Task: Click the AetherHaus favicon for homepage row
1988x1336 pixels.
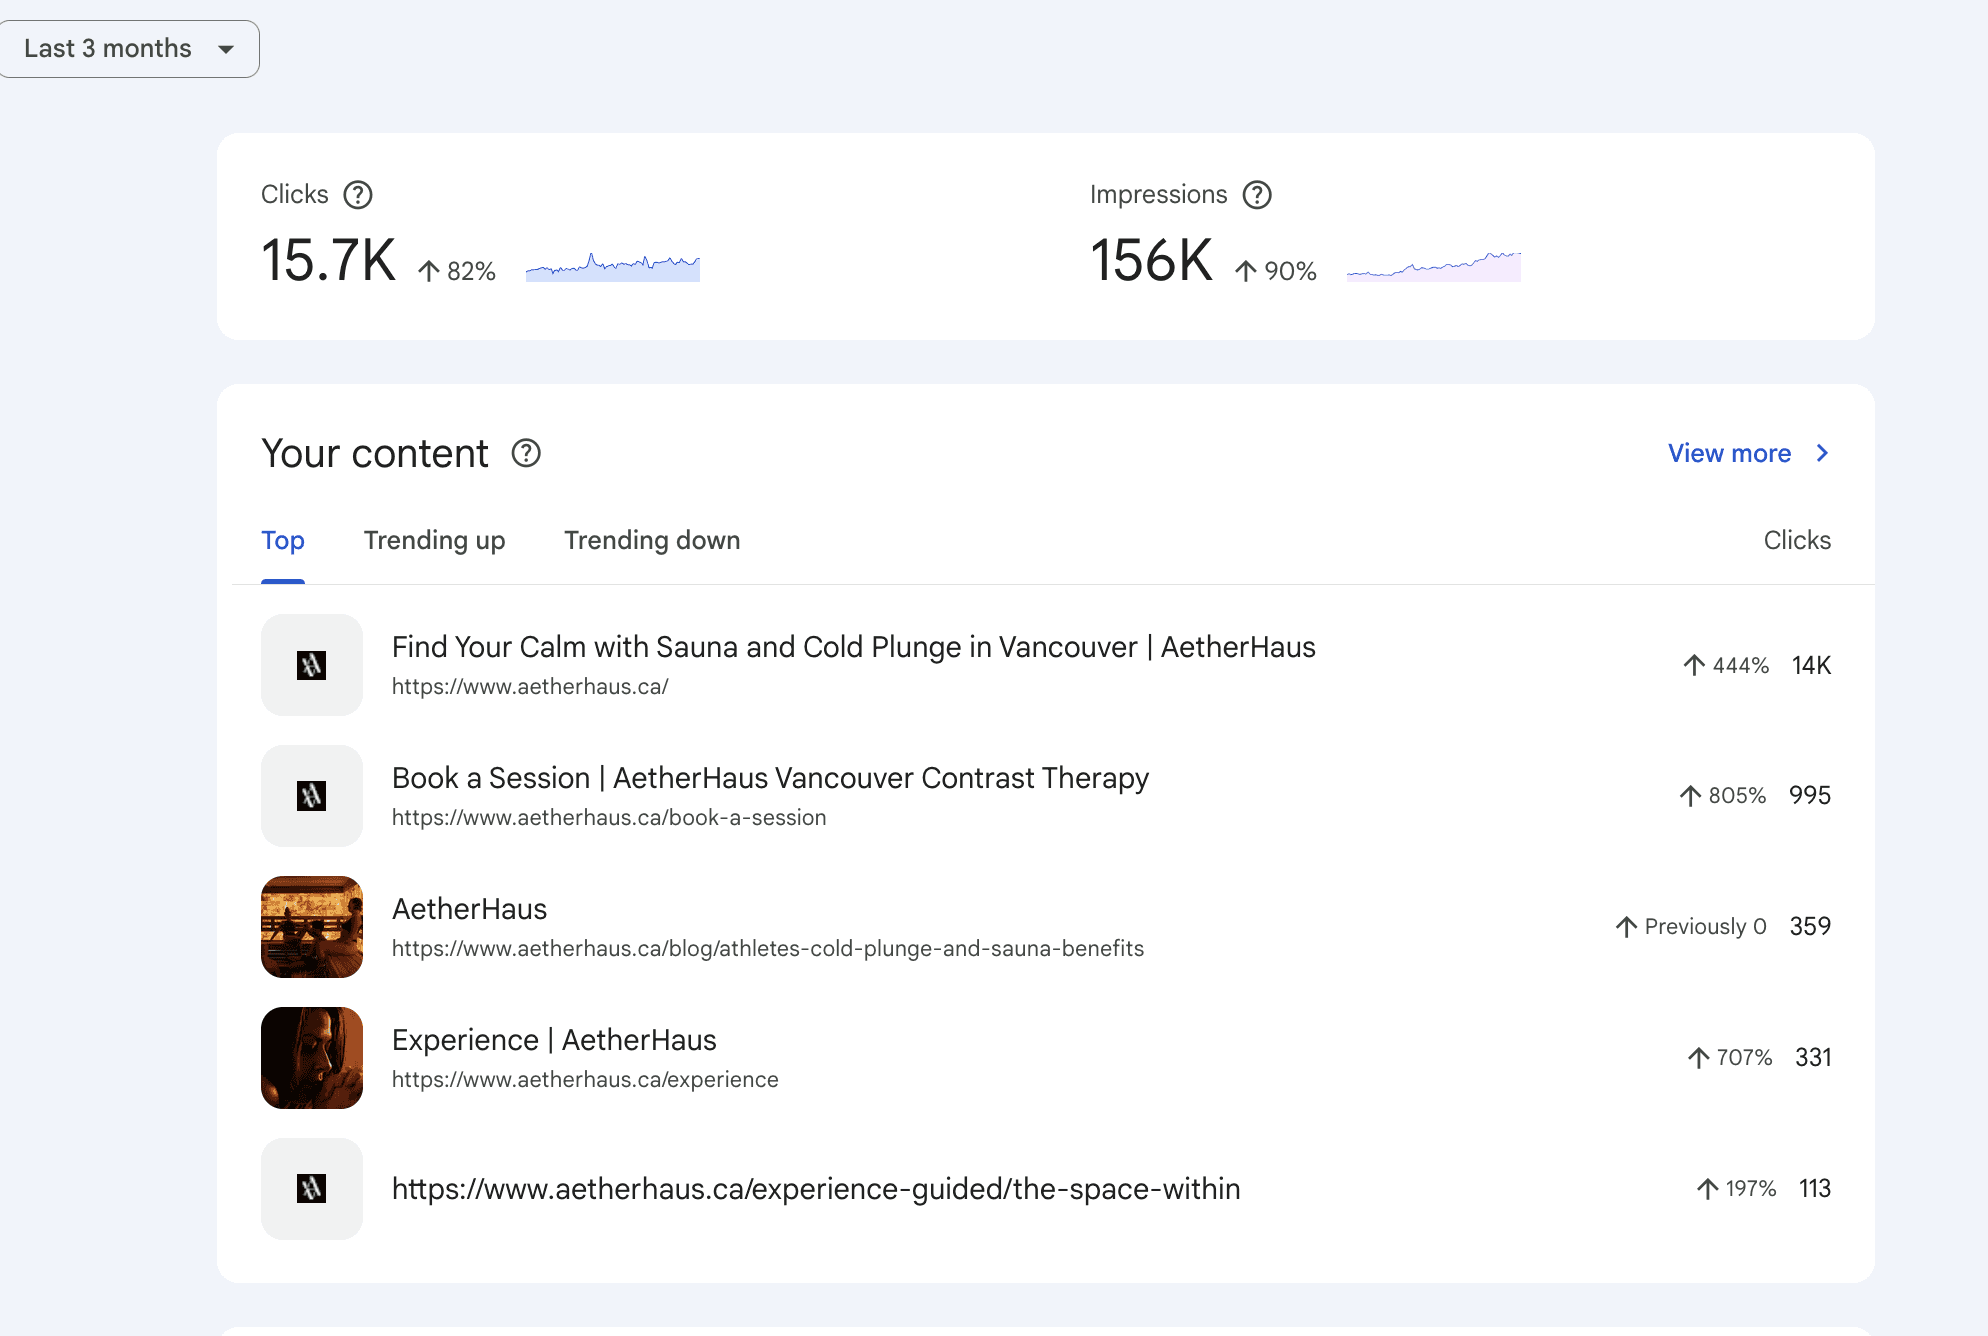Action: click(x=312, y=665)
